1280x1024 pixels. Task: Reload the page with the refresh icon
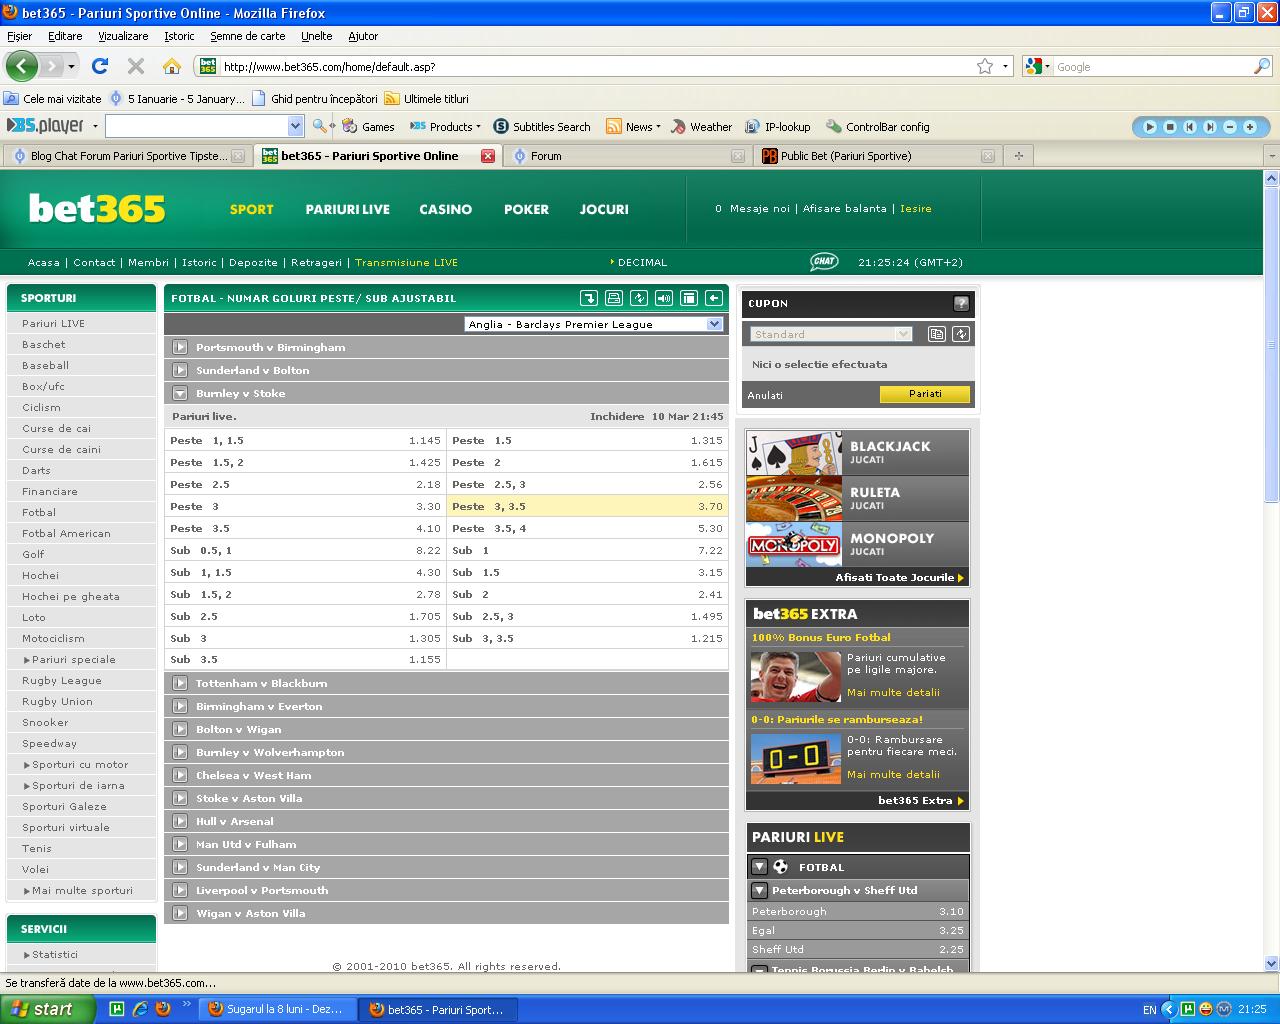pos(99,66)
